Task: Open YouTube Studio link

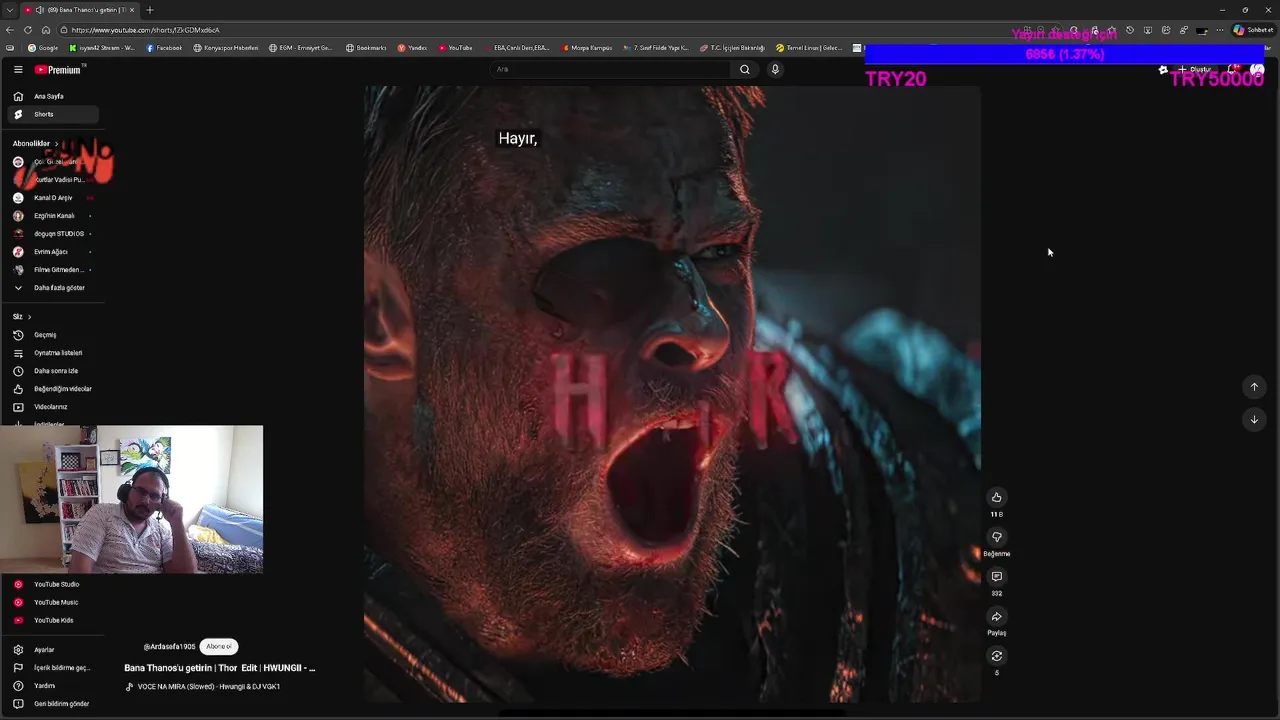Action: (52, 584)
